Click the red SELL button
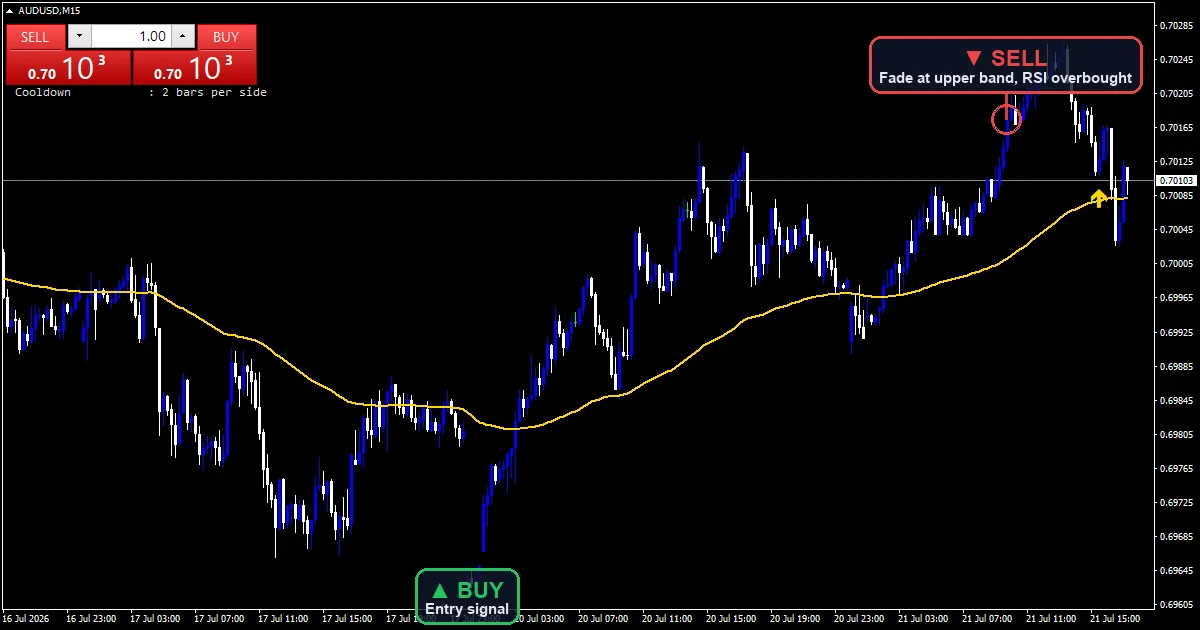This screenshot has height=630, width=1200. (35, 37)
